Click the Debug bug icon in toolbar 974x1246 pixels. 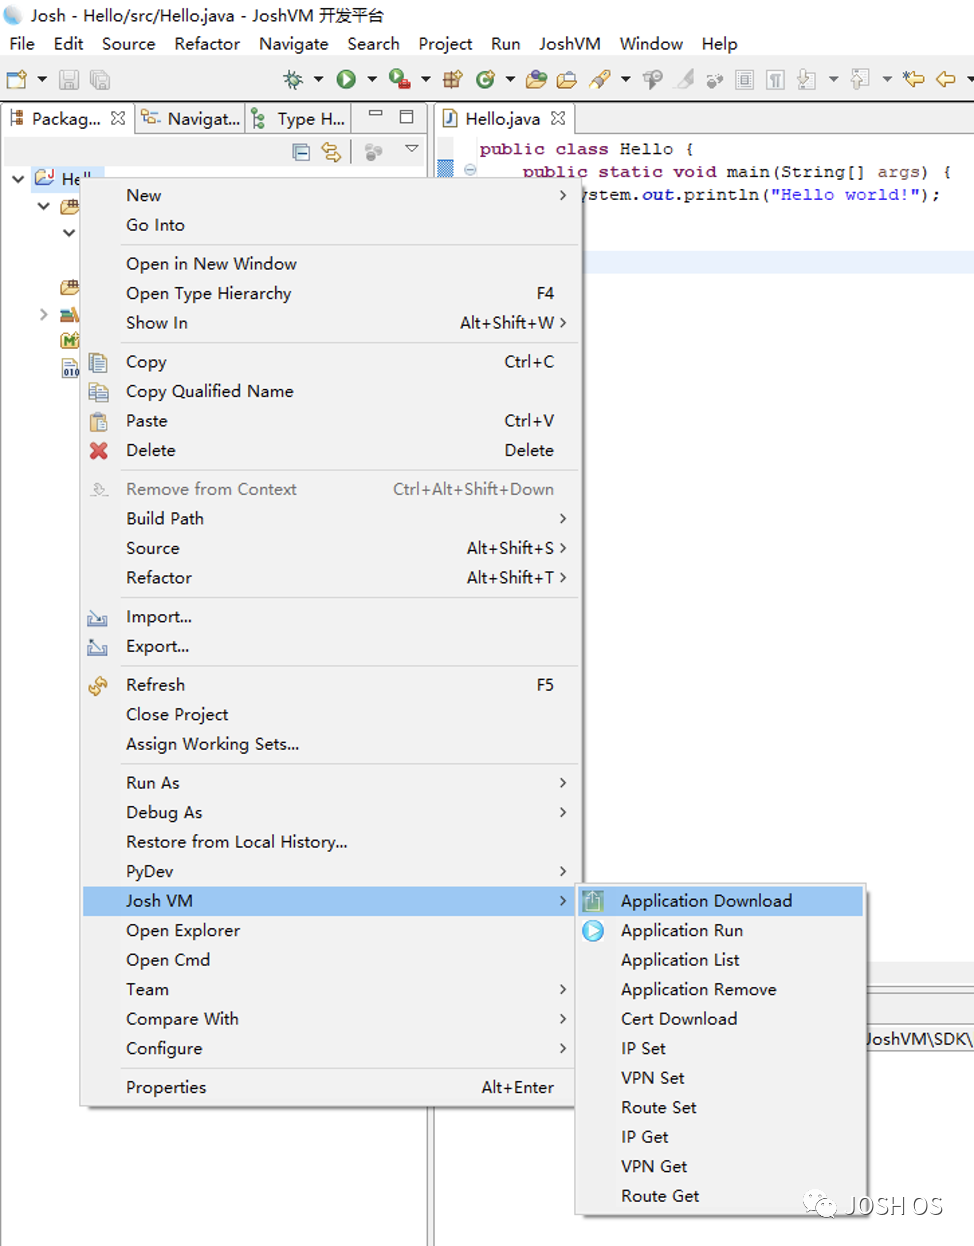293,79
